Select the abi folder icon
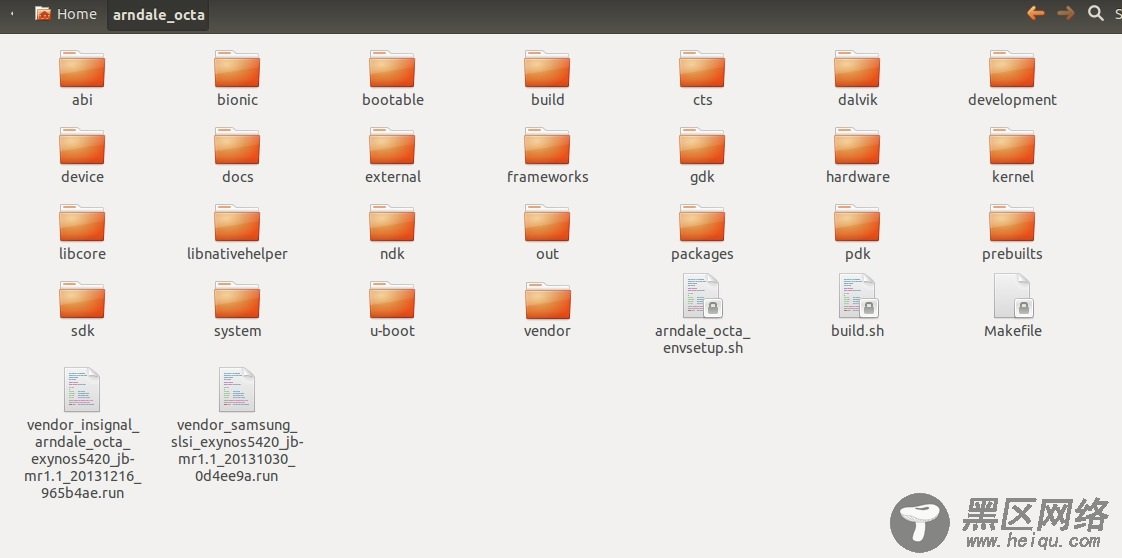The image size is (1122, 558). [x=82, y=69]
